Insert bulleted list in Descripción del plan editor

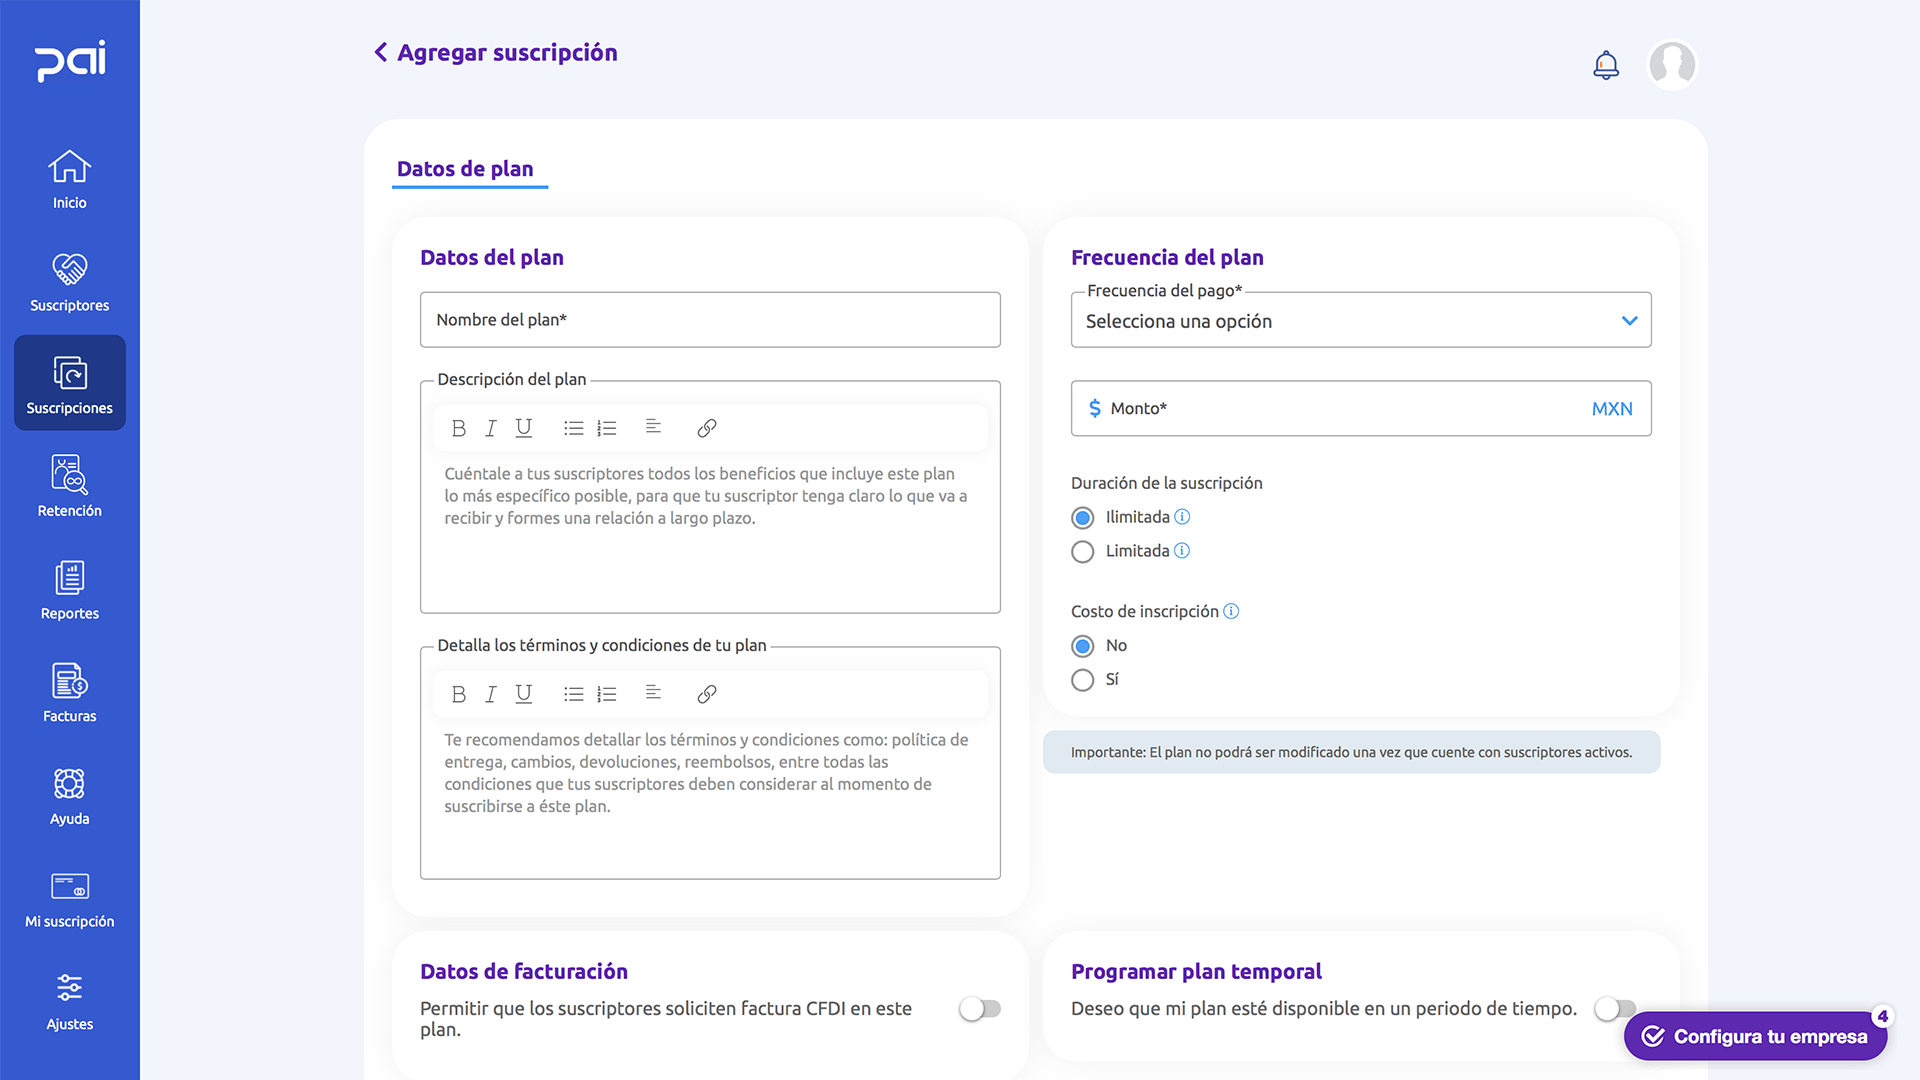pos(573,428)
